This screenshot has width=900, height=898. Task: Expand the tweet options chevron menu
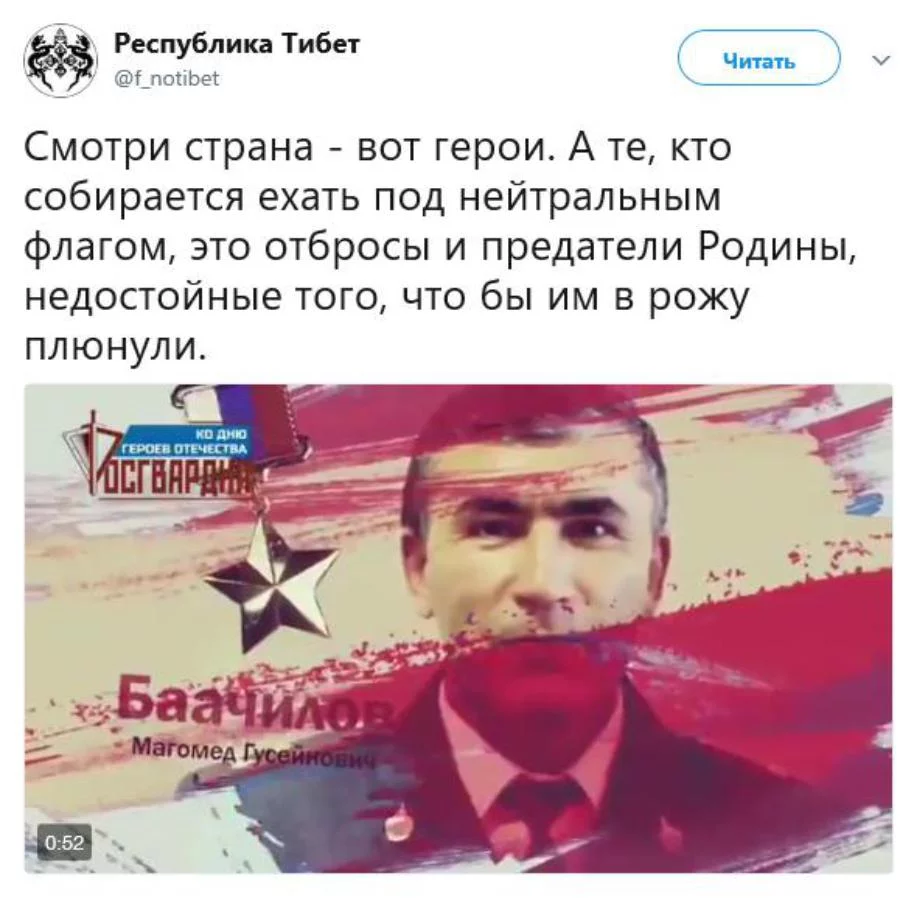tap(881, 60)
